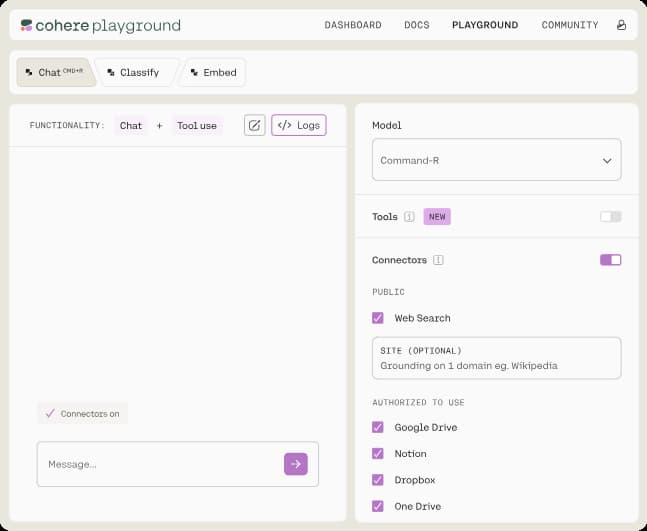Open the Logs code view

pyautogui.click(x=299, y=125)
